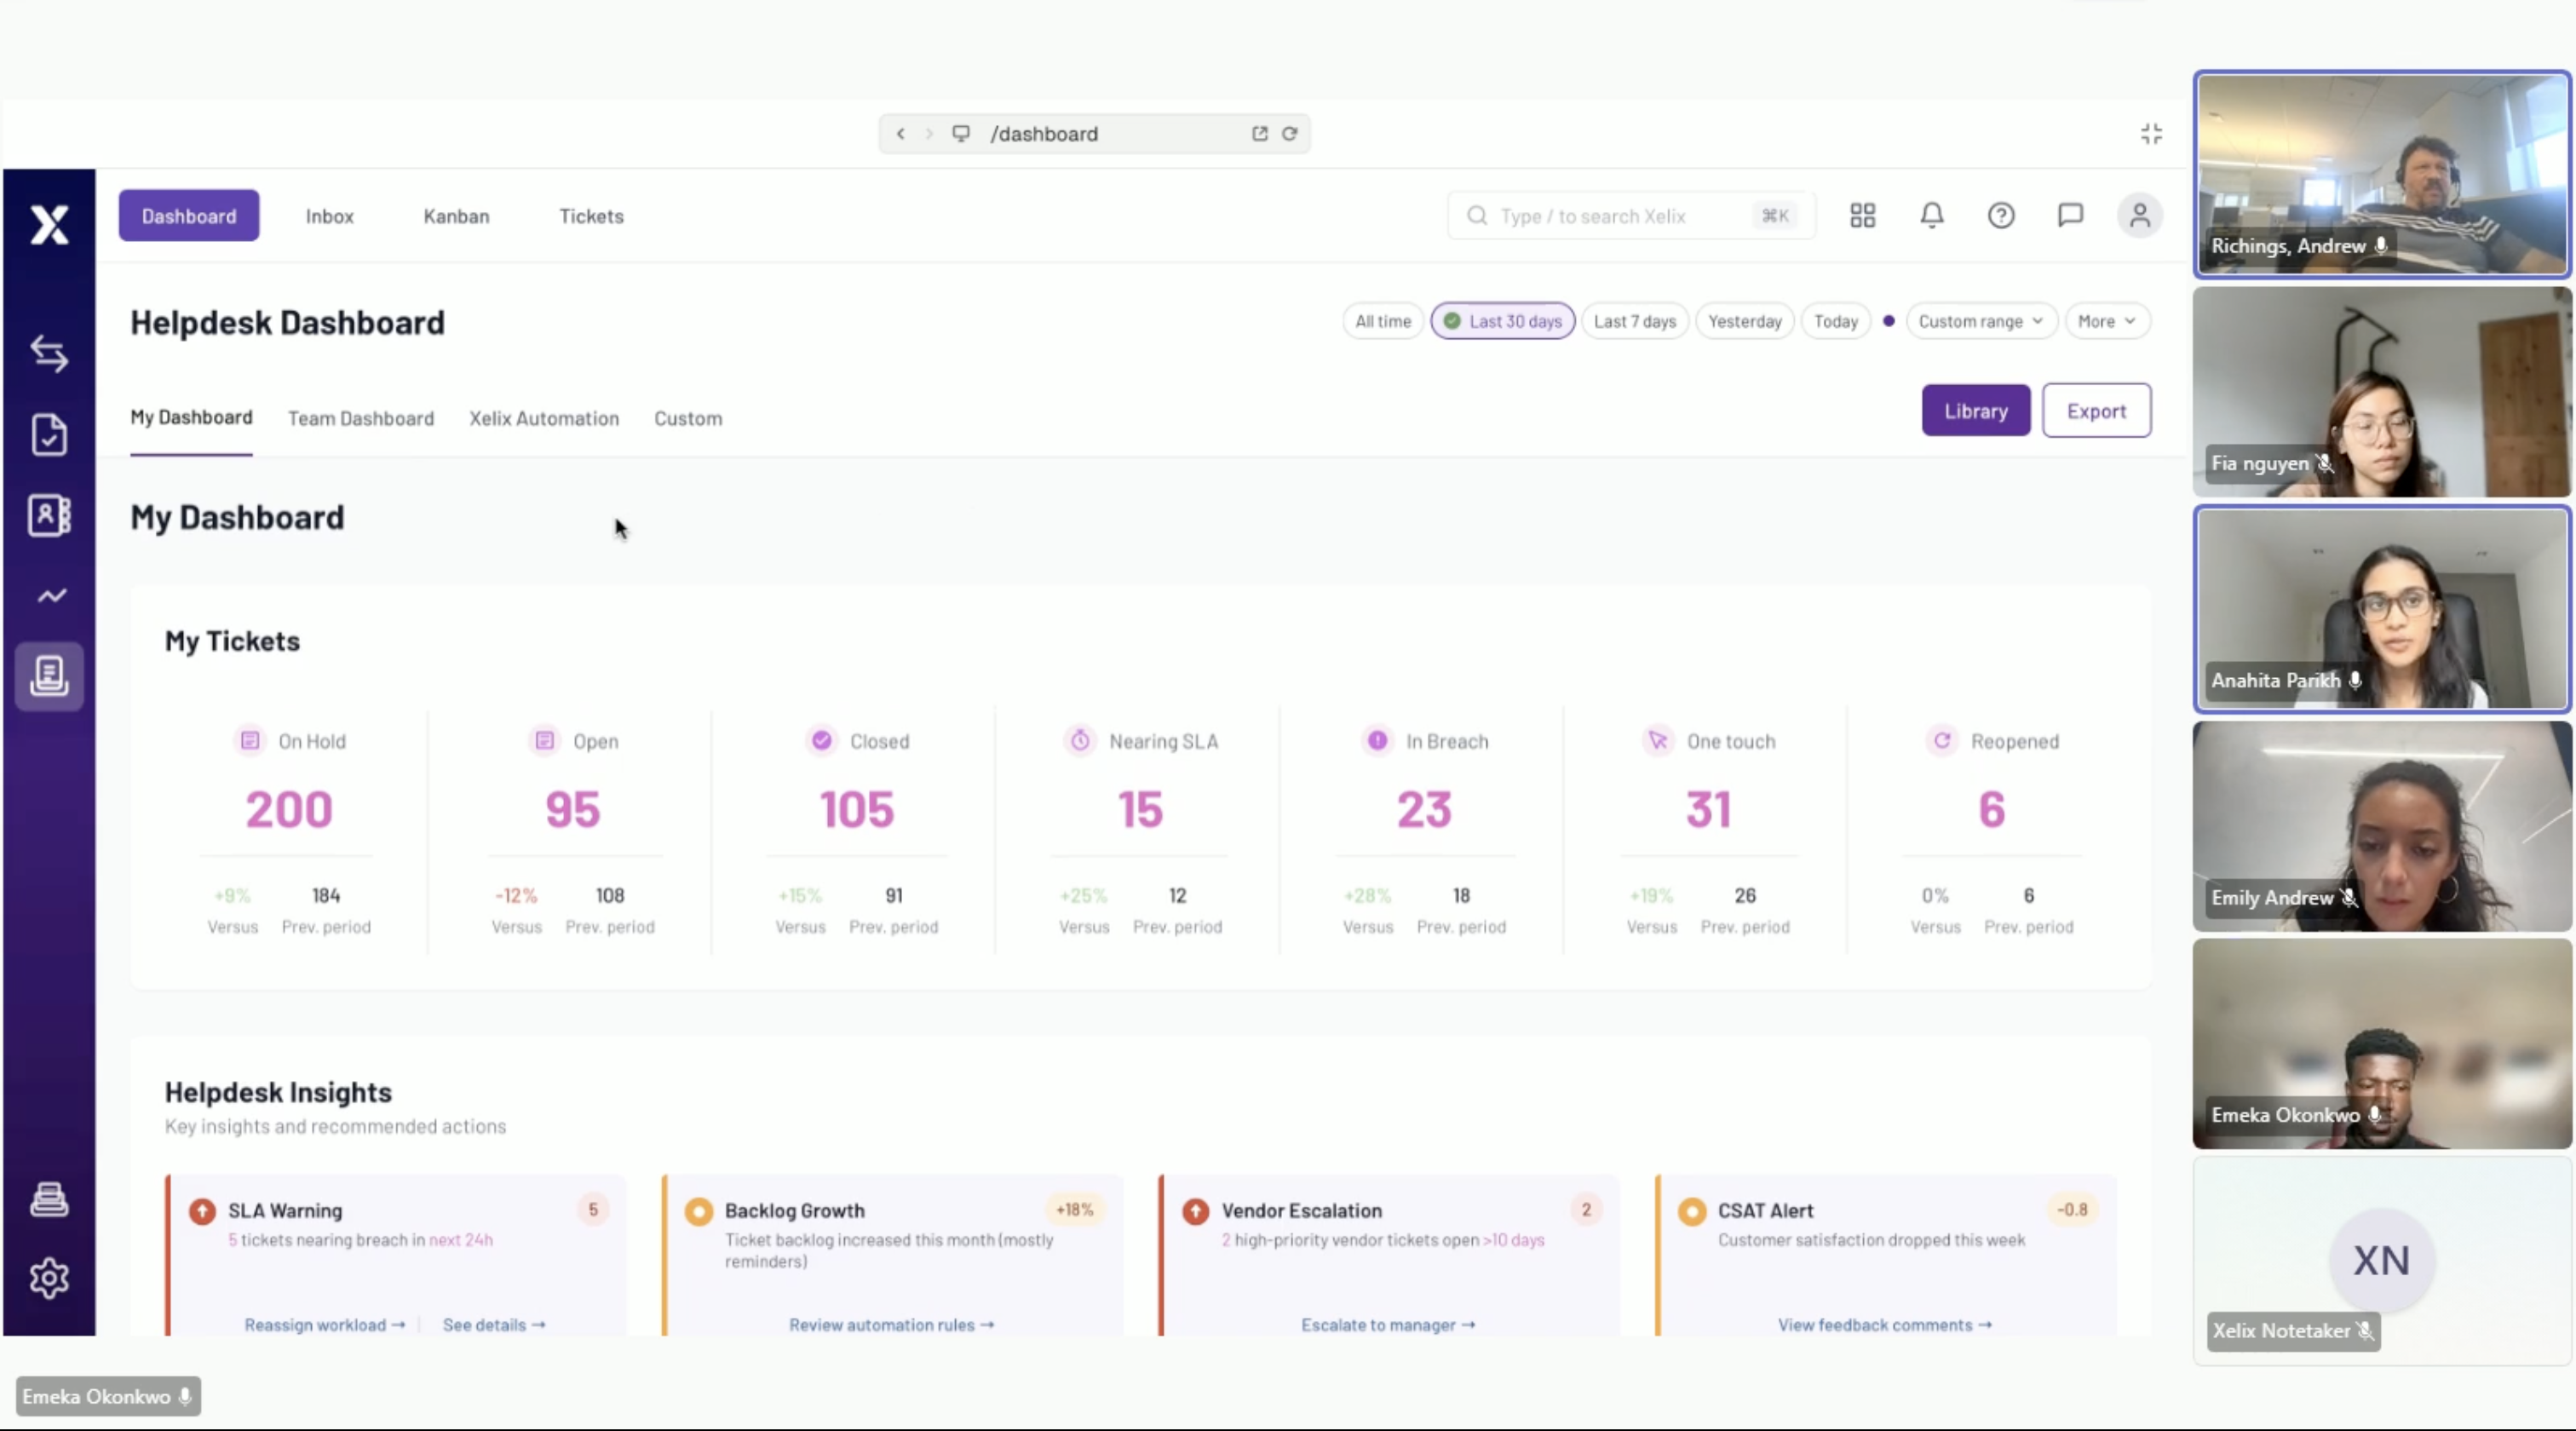Click the reload icon in address bar
2576x1431 pixels.
[x=1290, y=134]
